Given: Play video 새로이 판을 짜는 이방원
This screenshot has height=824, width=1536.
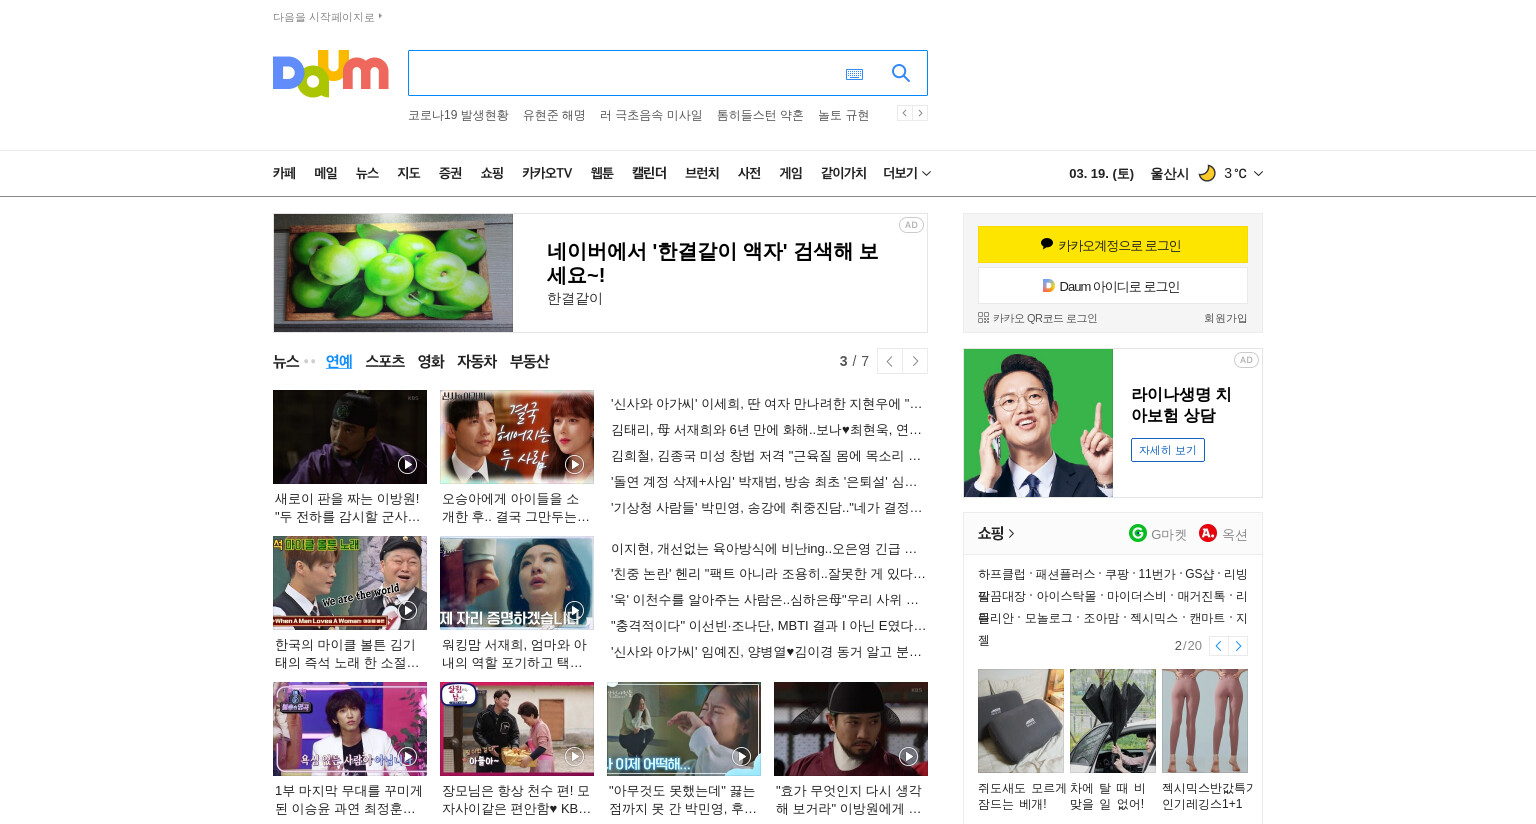Looking at the screenshot, I should tap(407, 464).
